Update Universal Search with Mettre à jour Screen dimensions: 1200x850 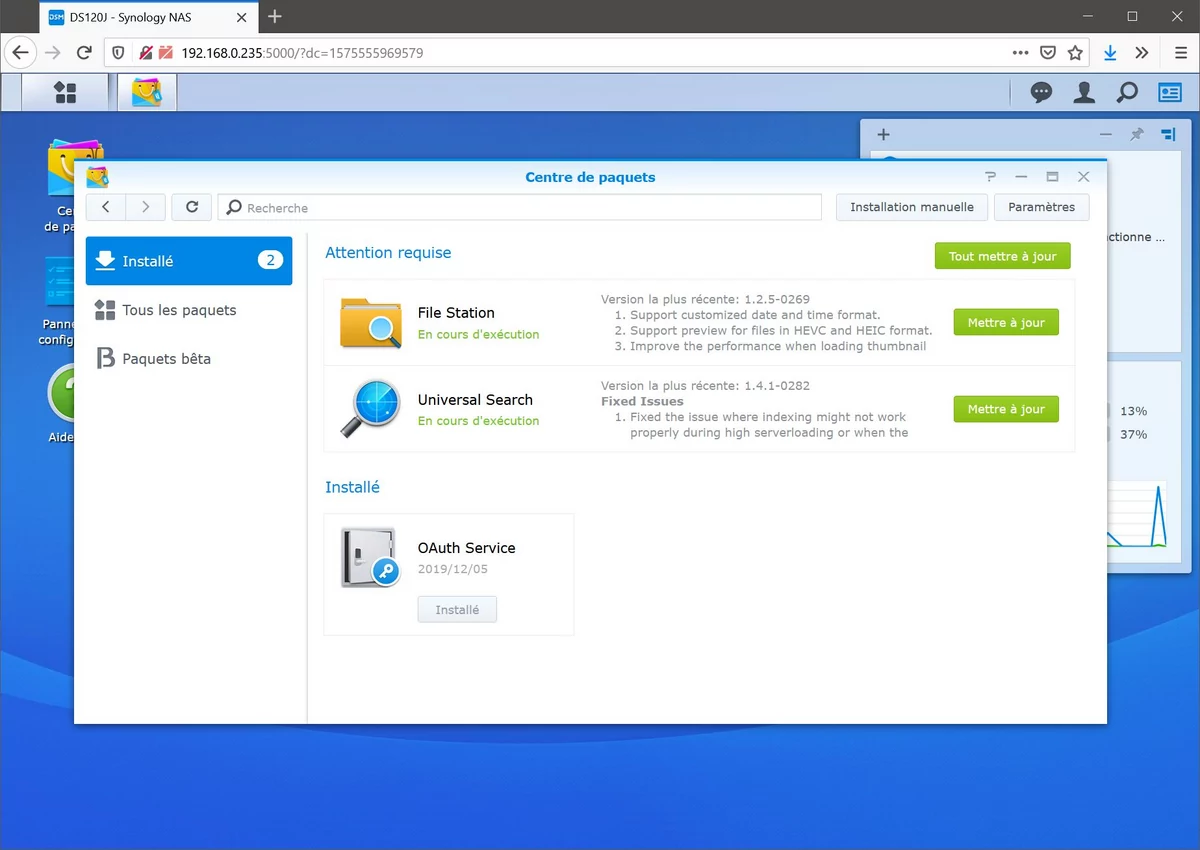coord(1006,408)
